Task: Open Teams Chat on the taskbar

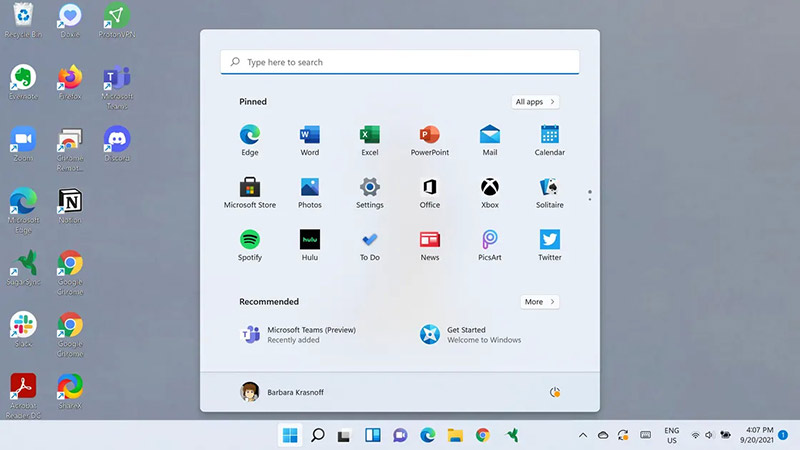Action: [400, 435]
